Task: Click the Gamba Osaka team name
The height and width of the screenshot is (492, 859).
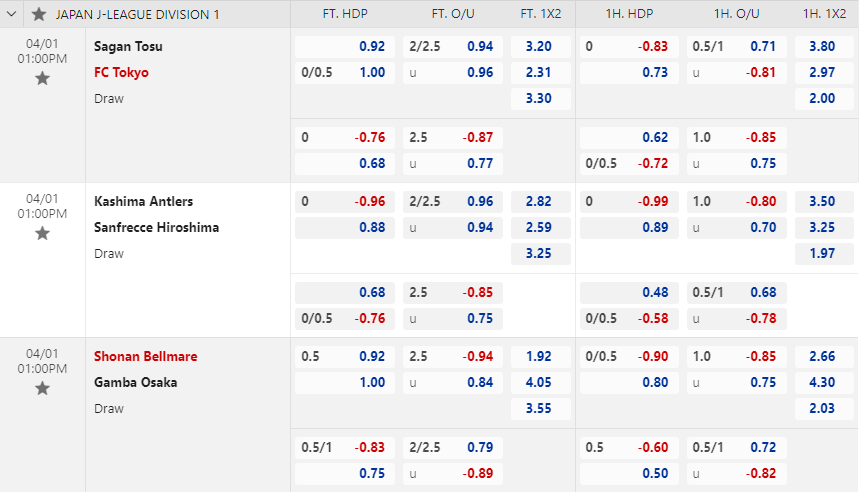Action: coord(135,382)
